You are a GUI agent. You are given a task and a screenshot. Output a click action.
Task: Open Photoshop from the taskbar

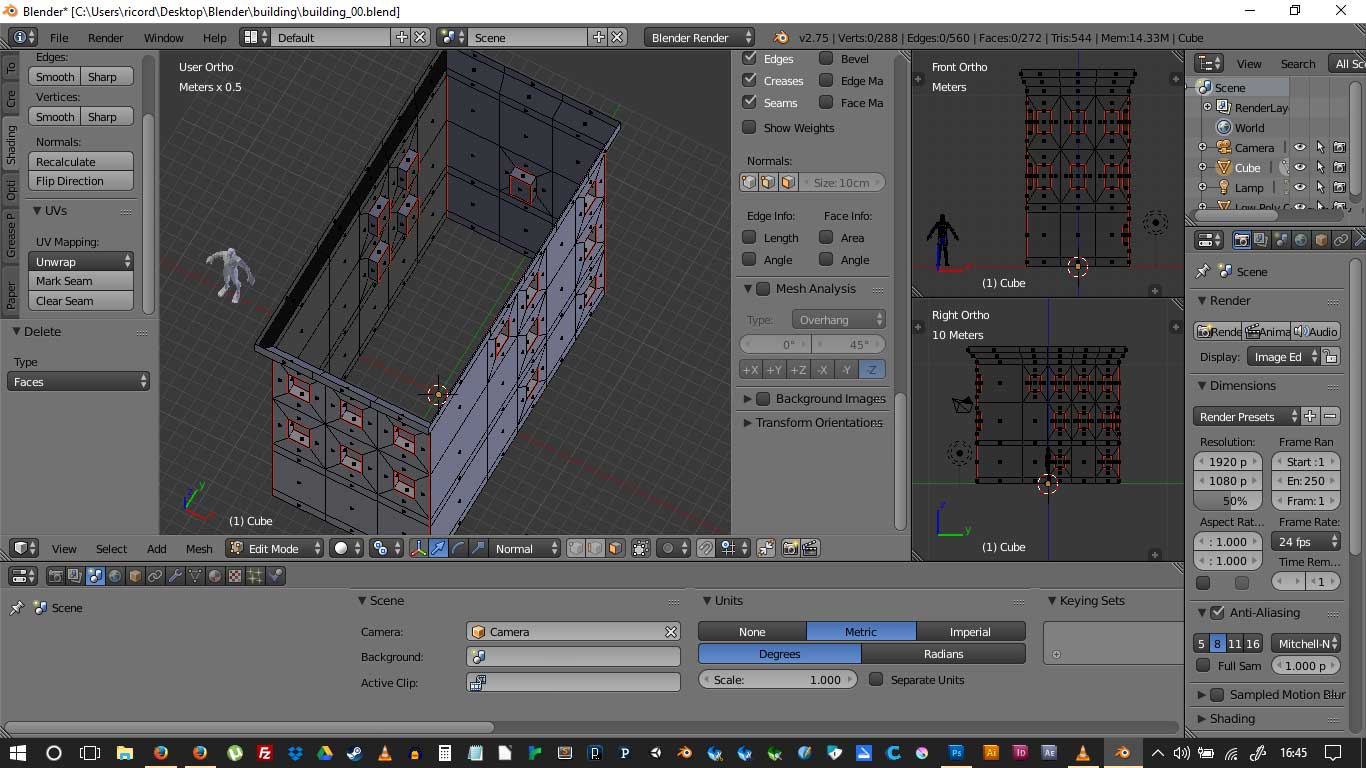coord(956,753)
